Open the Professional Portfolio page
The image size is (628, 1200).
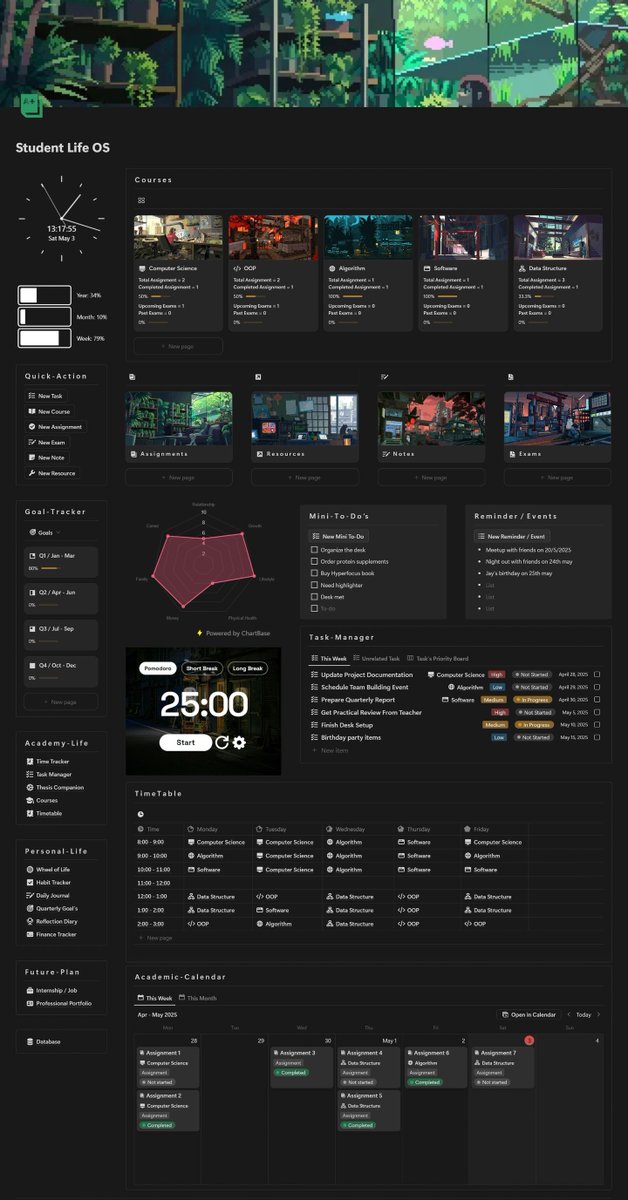58,1003
